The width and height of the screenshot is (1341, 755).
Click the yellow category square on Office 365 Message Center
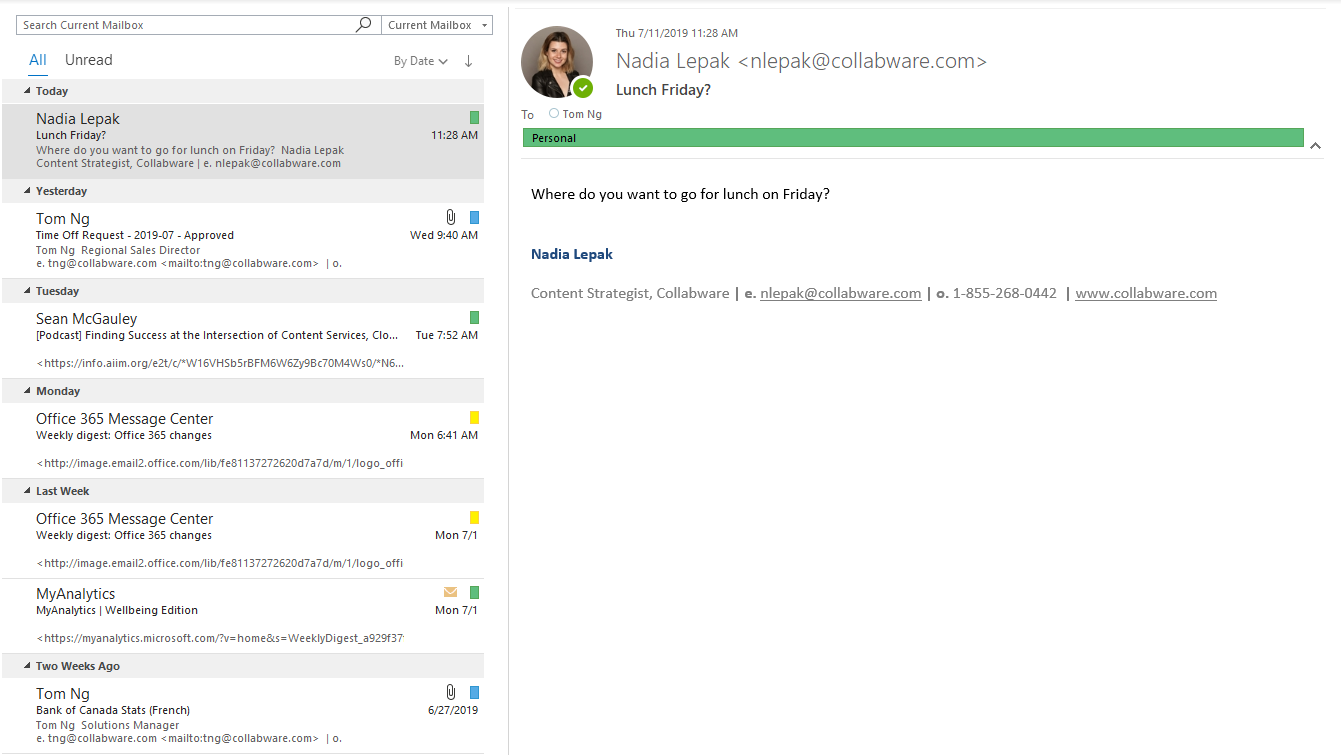pyautogui.click(x=473, y=417)
